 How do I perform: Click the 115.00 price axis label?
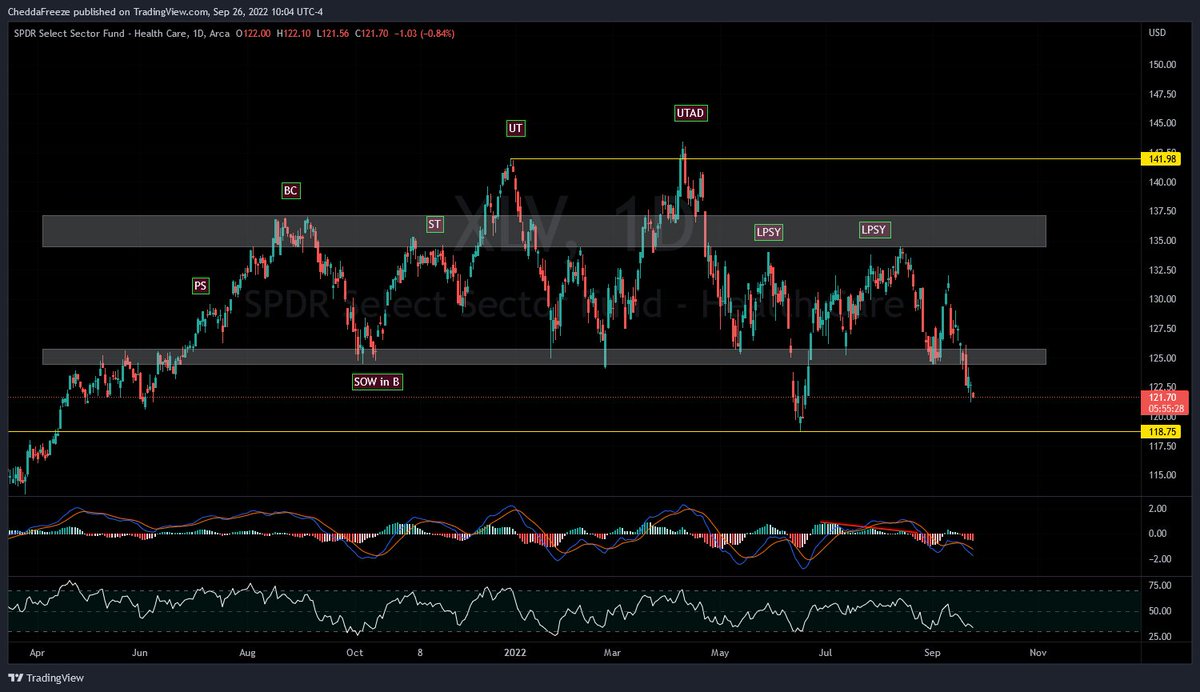coord(1162,475)
